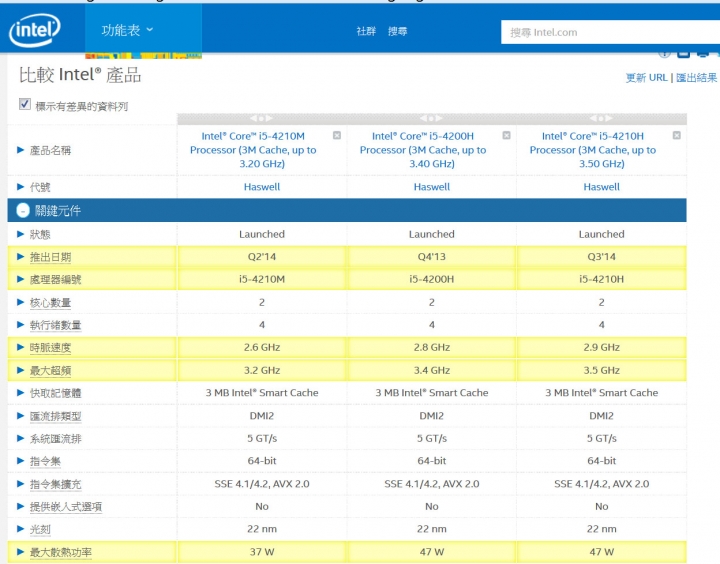Open the 社群 link in header
Viewport: 720px width, 564px height.
click(366, 31)
